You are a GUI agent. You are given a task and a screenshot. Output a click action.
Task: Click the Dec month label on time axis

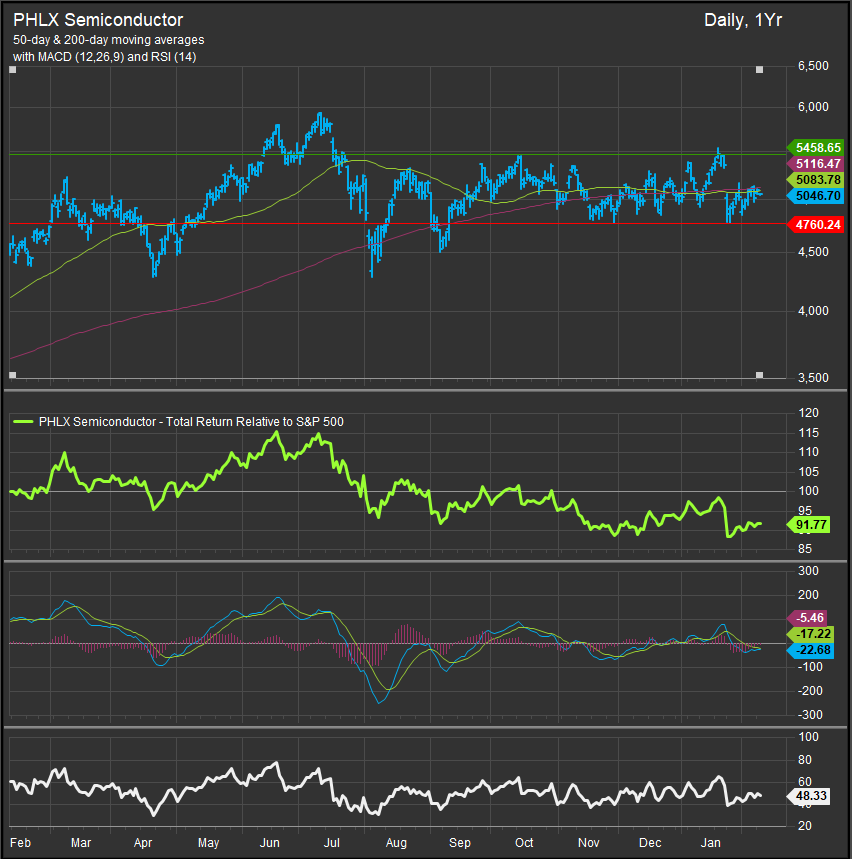[650, 843]
